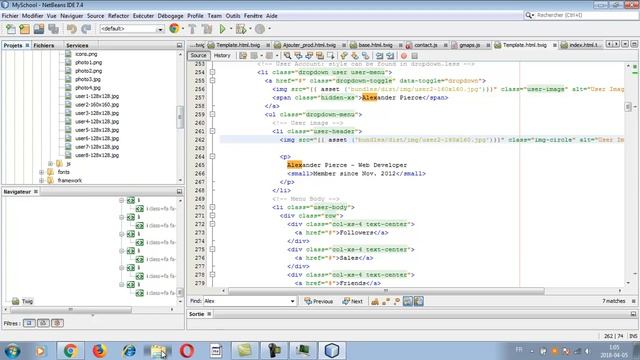Open the Debug Project dropdown arrow
The height and width of the screenshot is (360, 640).
click(250, 29)
